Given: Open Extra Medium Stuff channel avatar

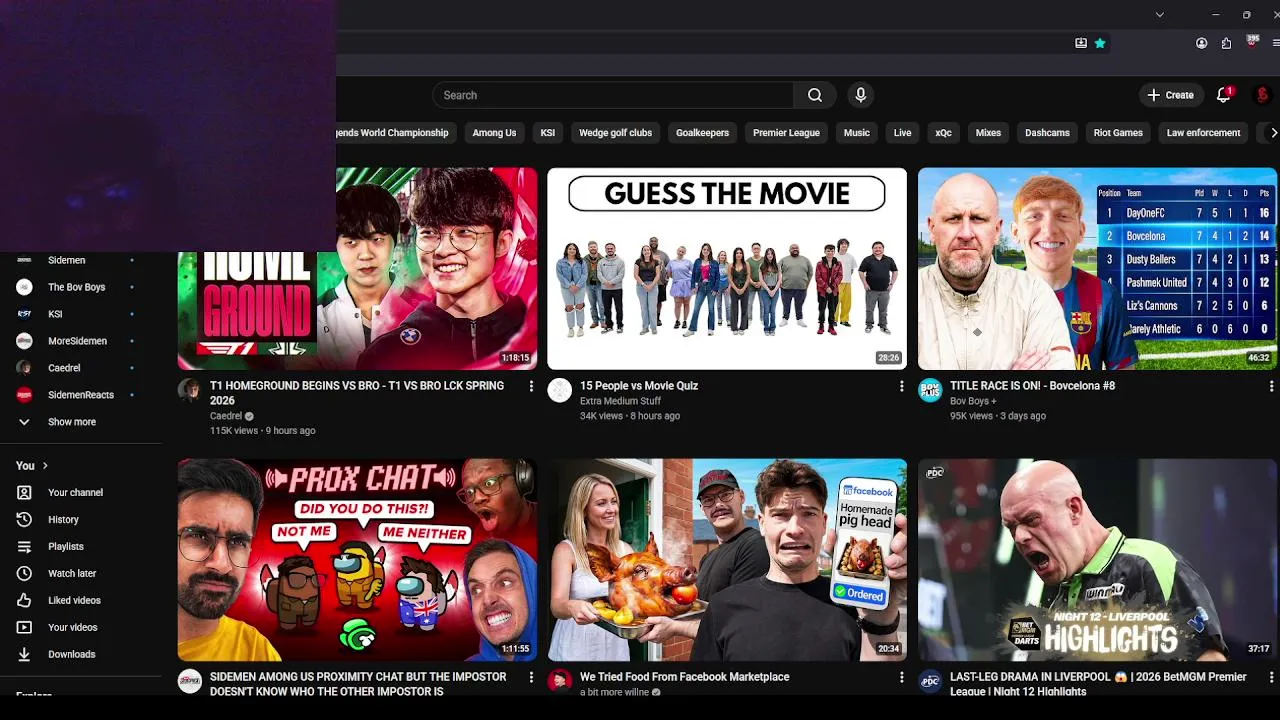Looking at the screenshot, I should 559,390.
